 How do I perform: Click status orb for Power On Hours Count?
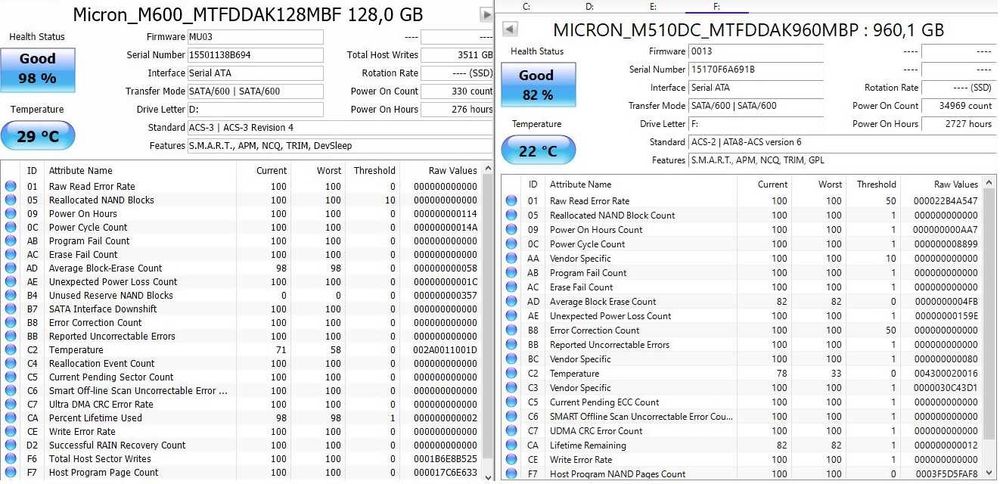pyautogui.click(x=511, y=230)
